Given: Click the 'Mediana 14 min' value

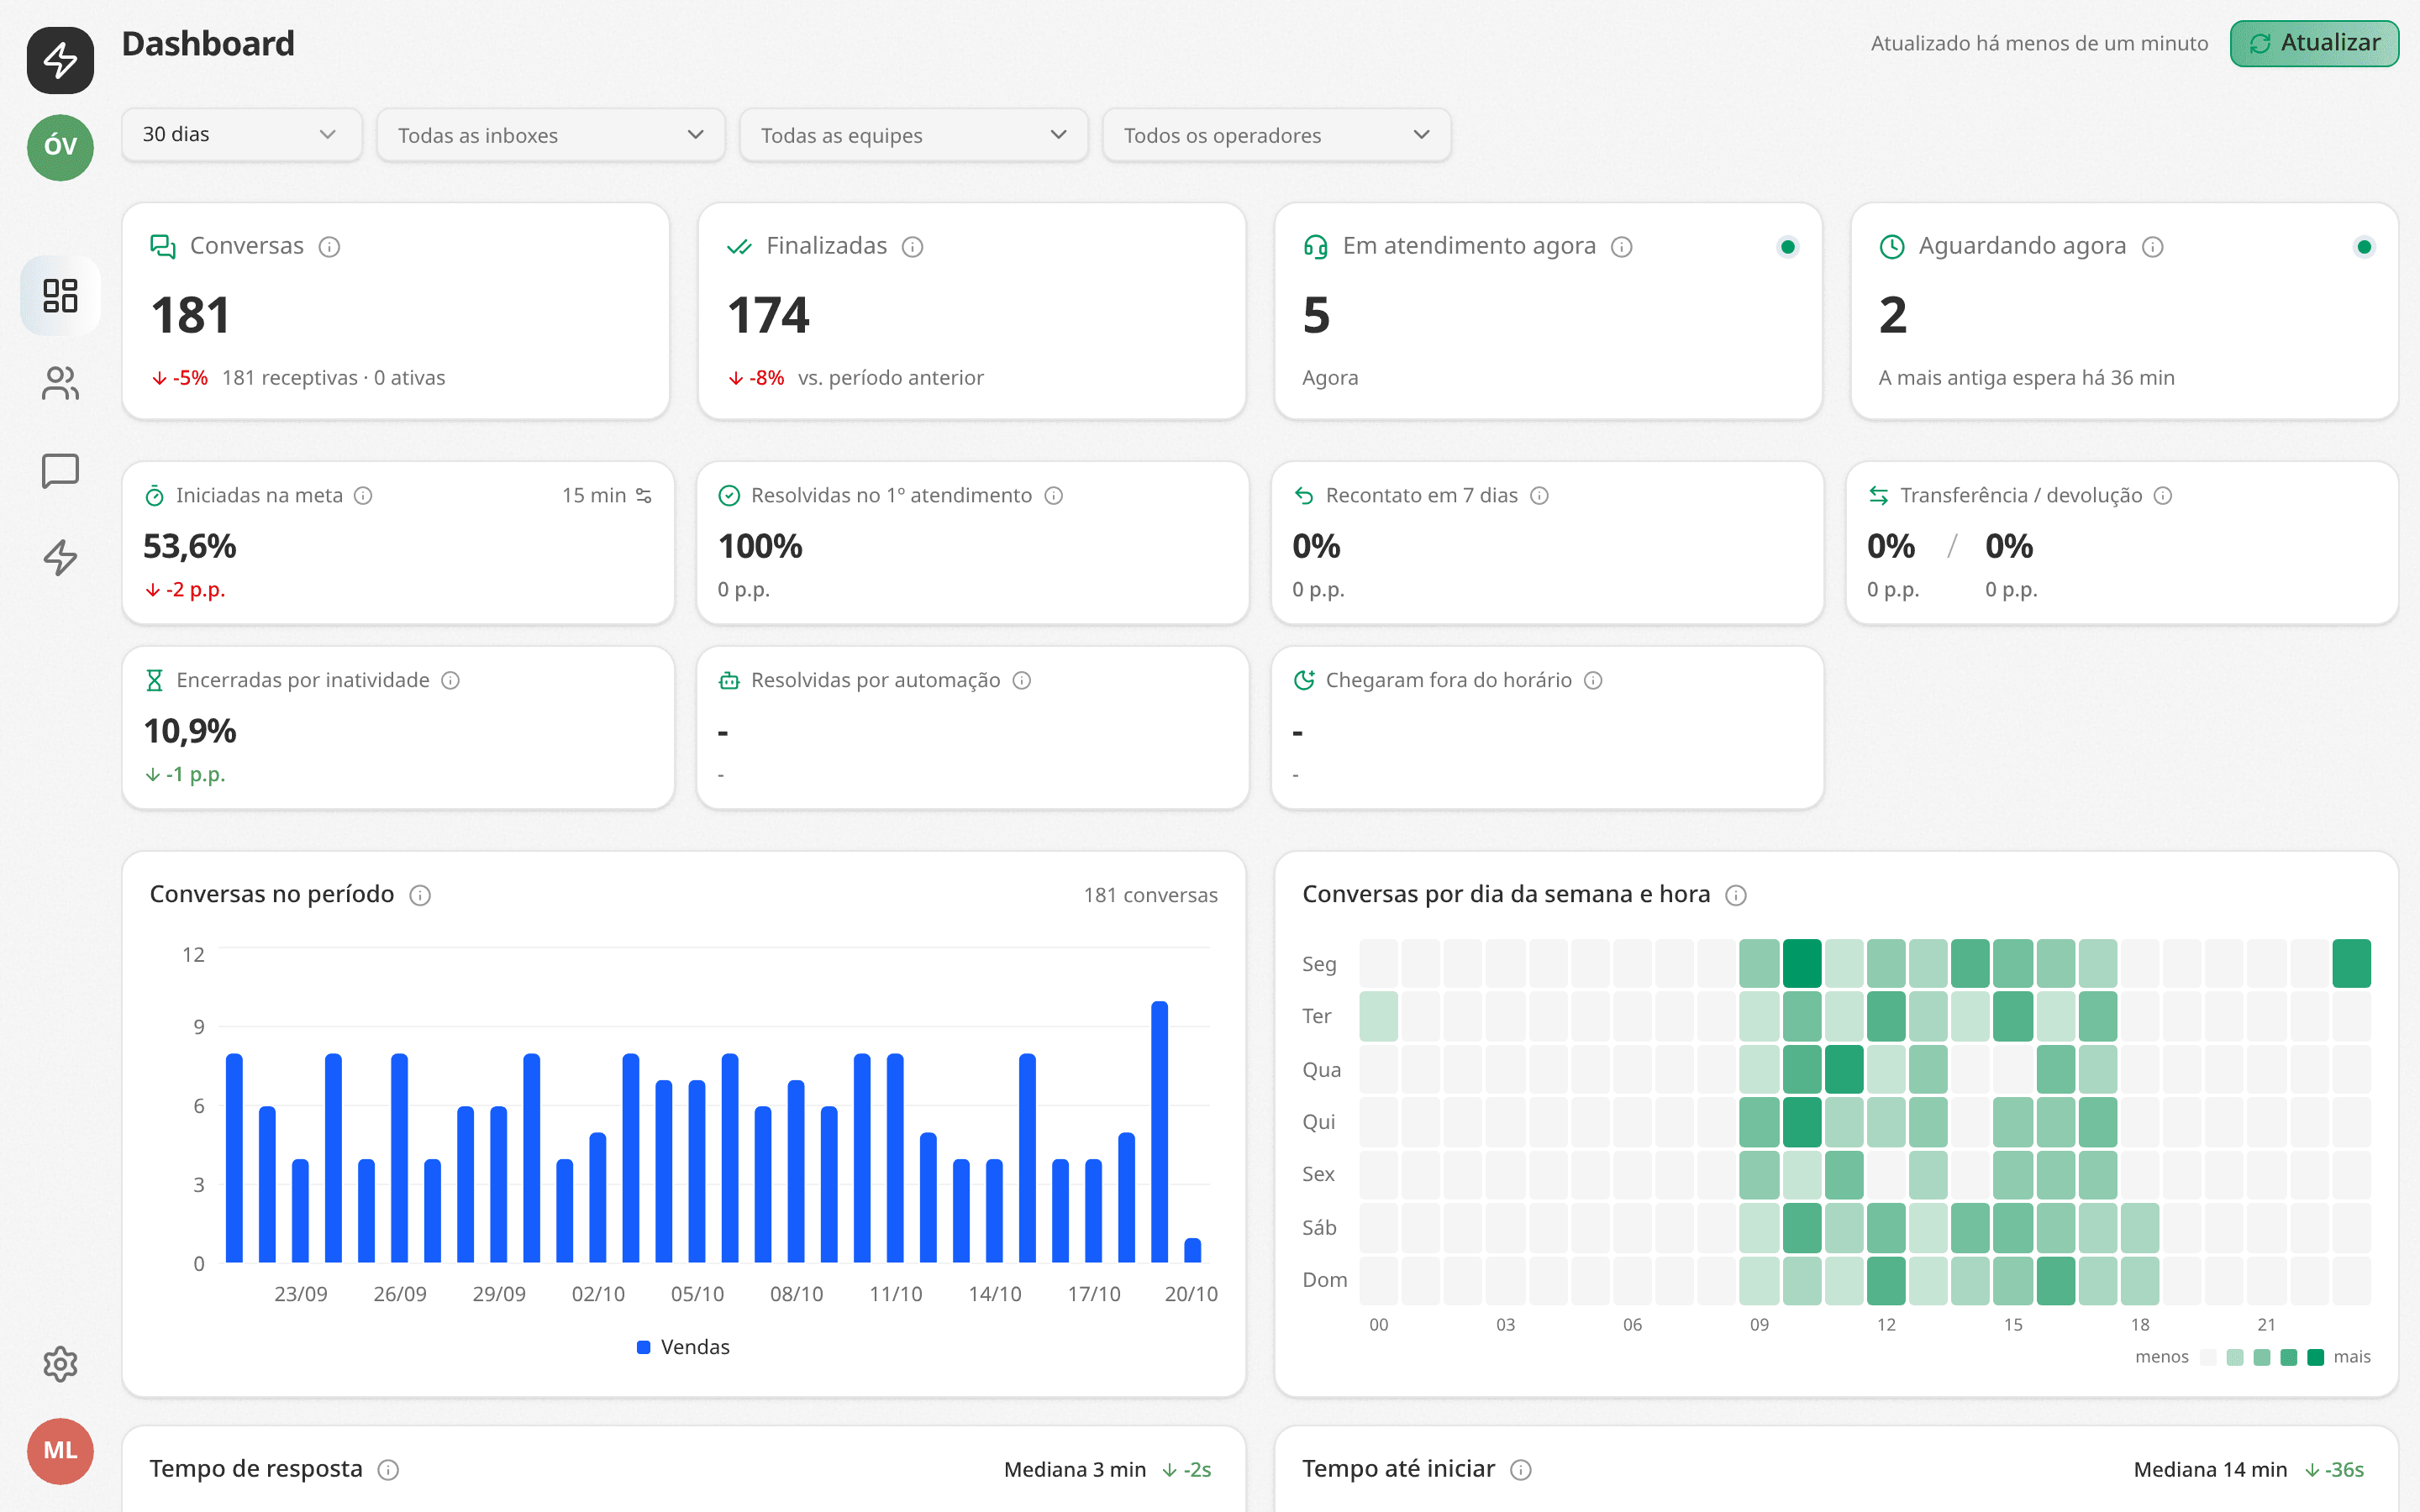Looking at the screenshot, I should [2210, 1470].
